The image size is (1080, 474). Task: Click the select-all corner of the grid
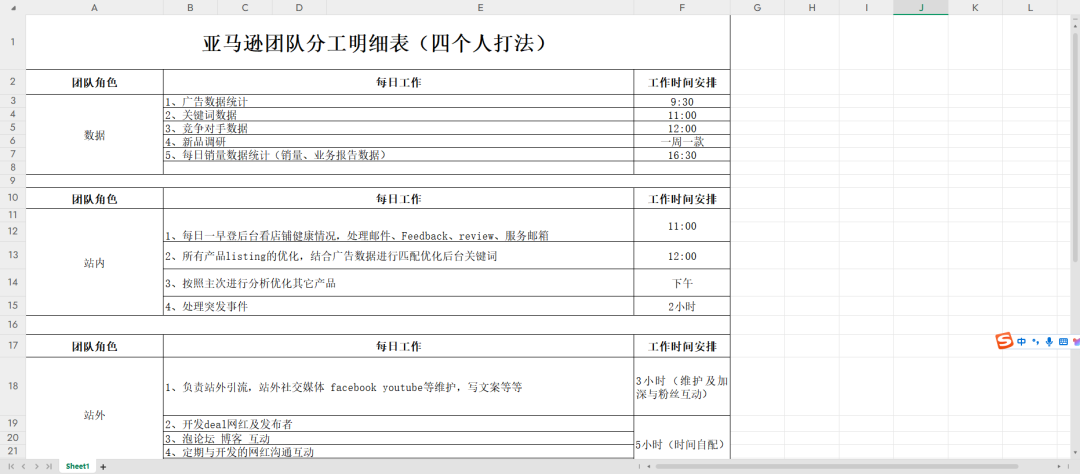(x=12, y=7)
